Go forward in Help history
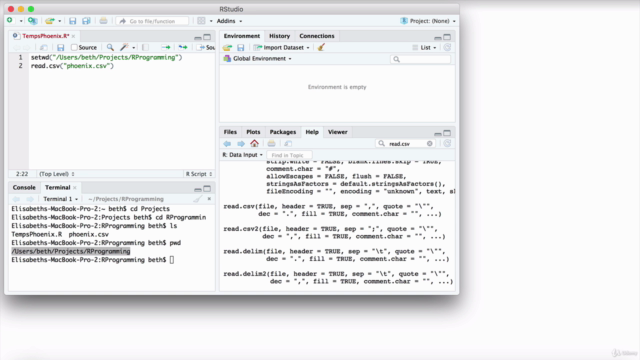Viewport: 640px width, 360px height. point(241,144)
